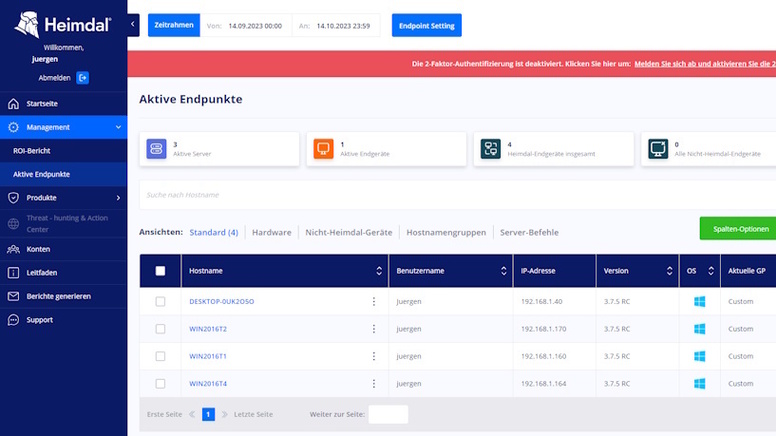
Task: Open three-dot menu for DESKTOP-0UK2OSO
Action: 375,301
